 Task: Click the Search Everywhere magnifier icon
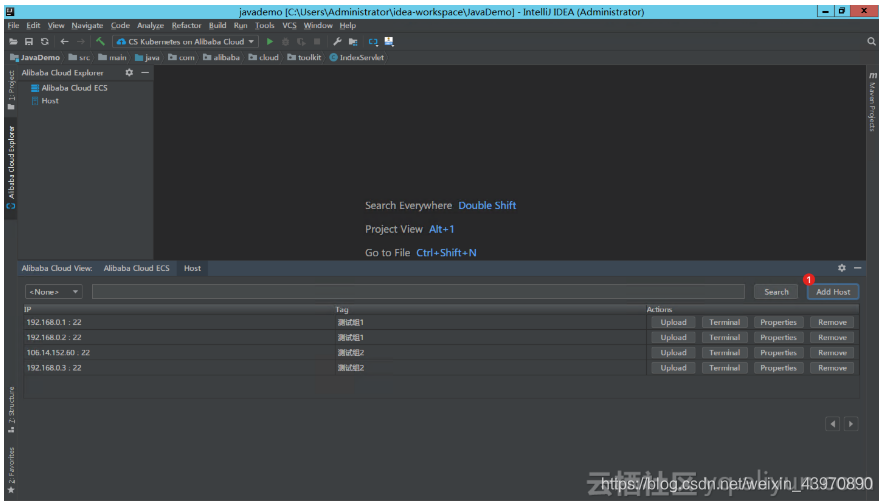[871, 42]
